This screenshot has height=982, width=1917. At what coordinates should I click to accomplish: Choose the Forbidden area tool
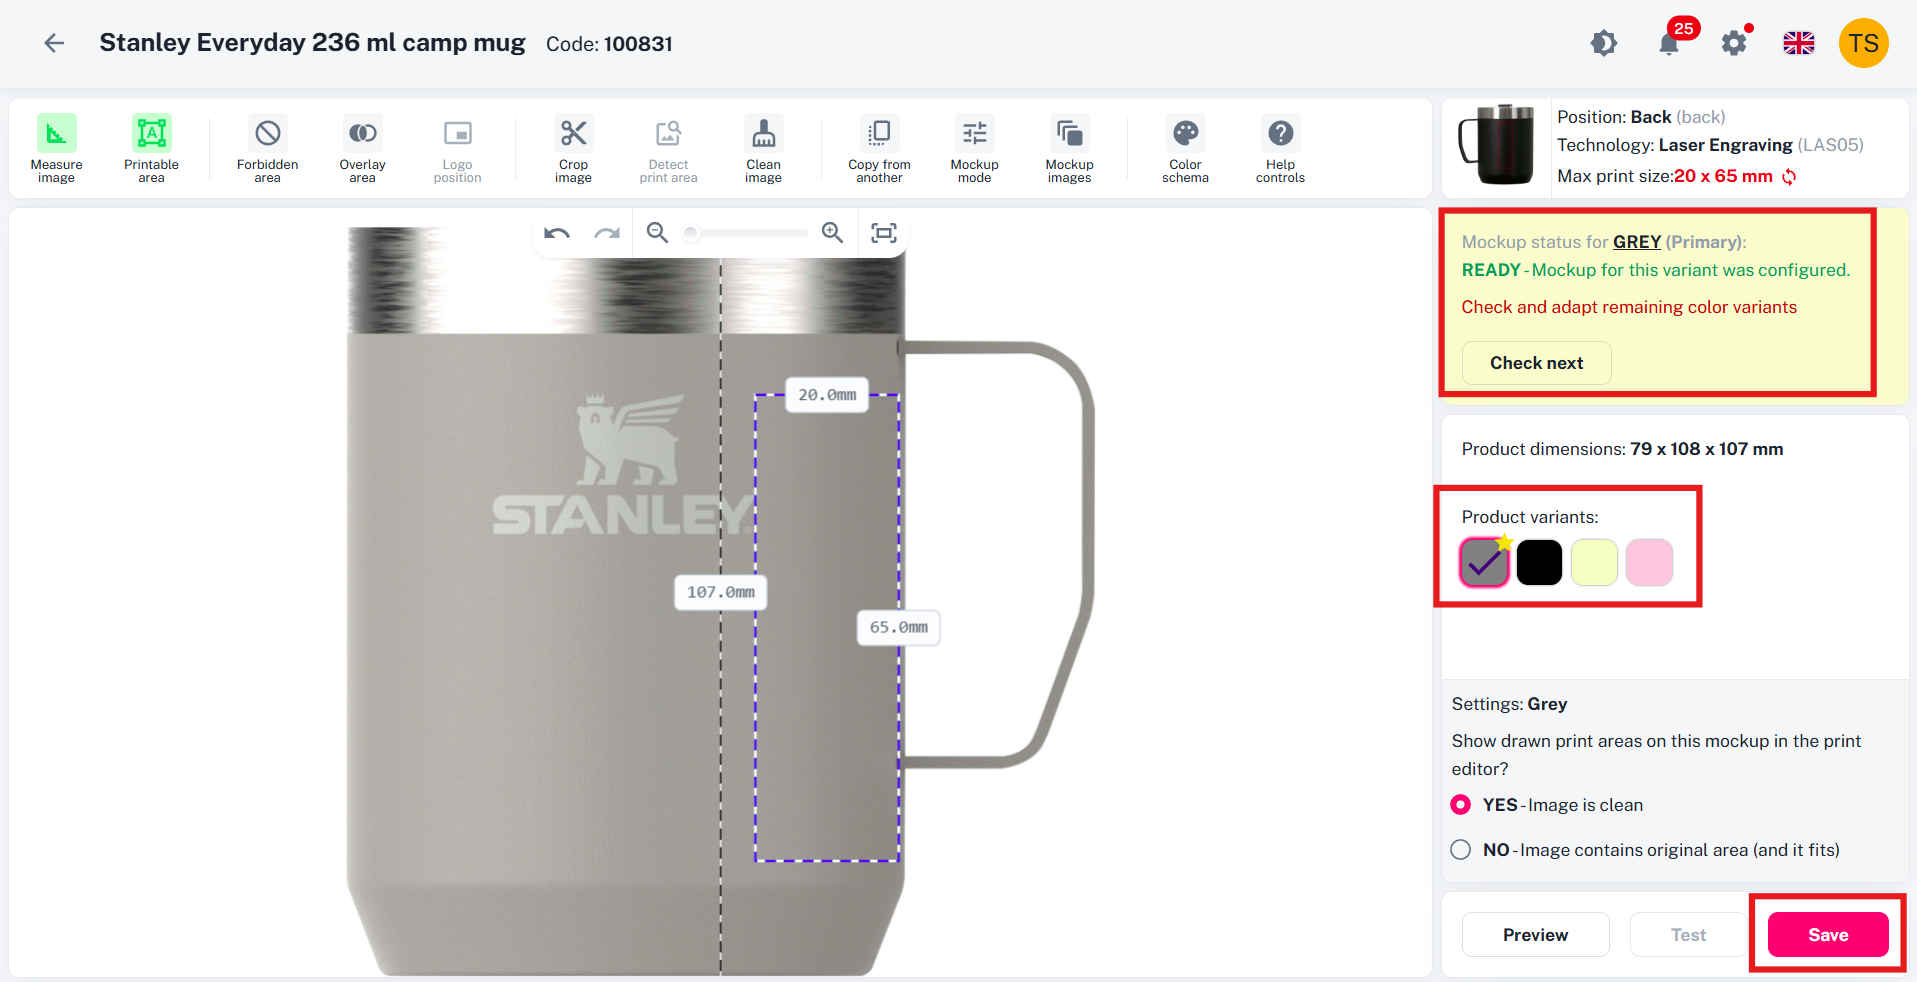267,149
